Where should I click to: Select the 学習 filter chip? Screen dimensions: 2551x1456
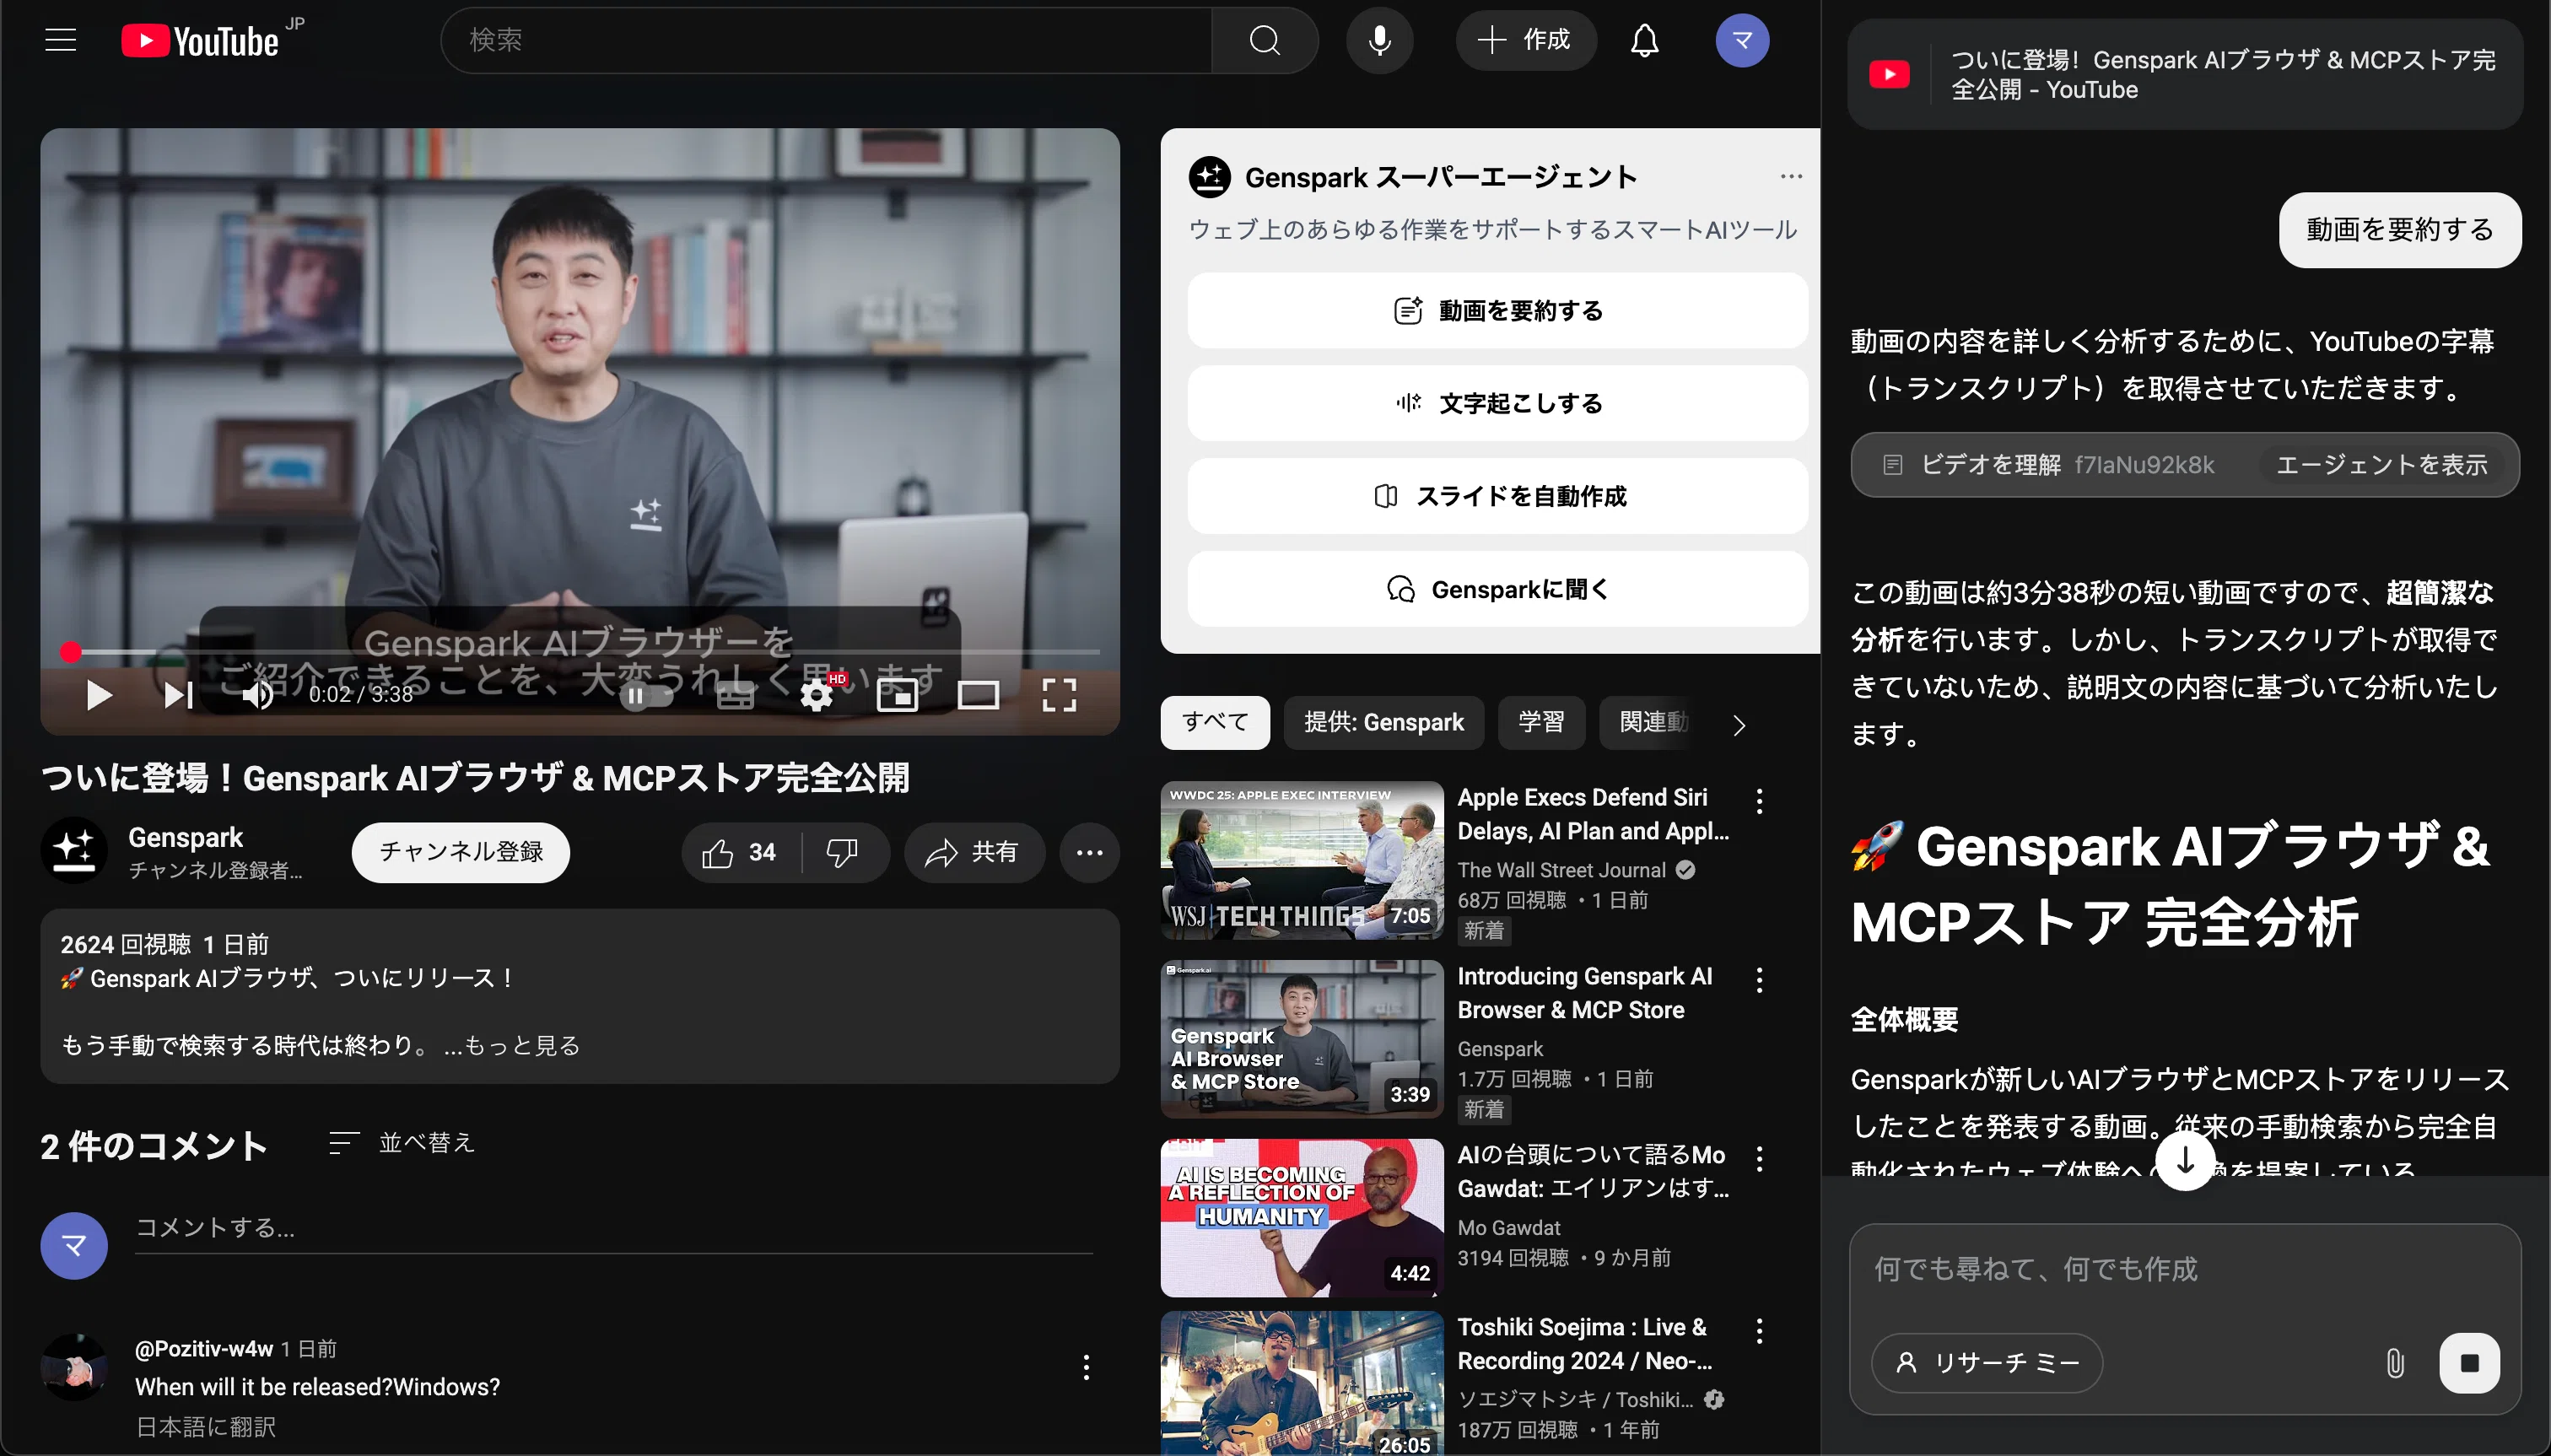(x=1541, y=722)
